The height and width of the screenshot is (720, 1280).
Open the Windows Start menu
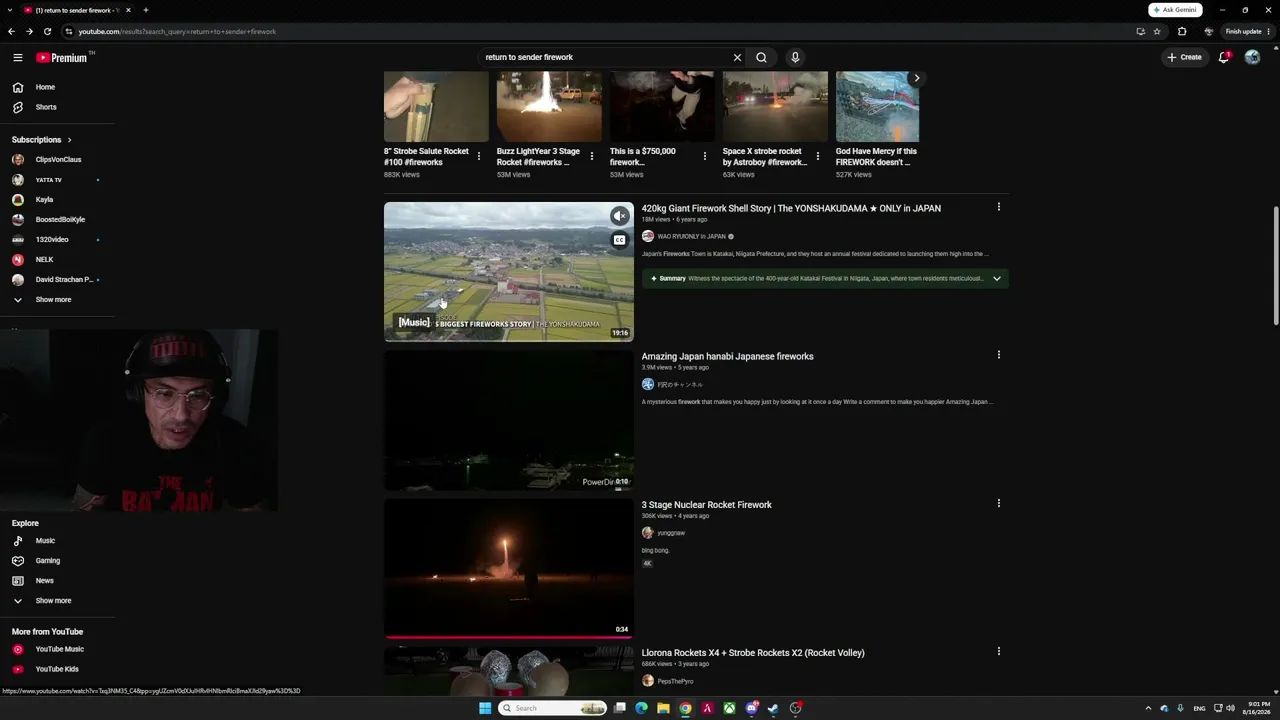click(x=485, y=708)
